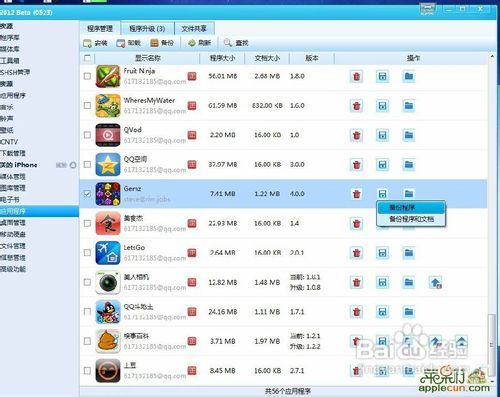Image resolution: width=500 pixels, height=397 pixels.
Task: Uncheck the Gems row checkbox
Action: tap(87, 194)
